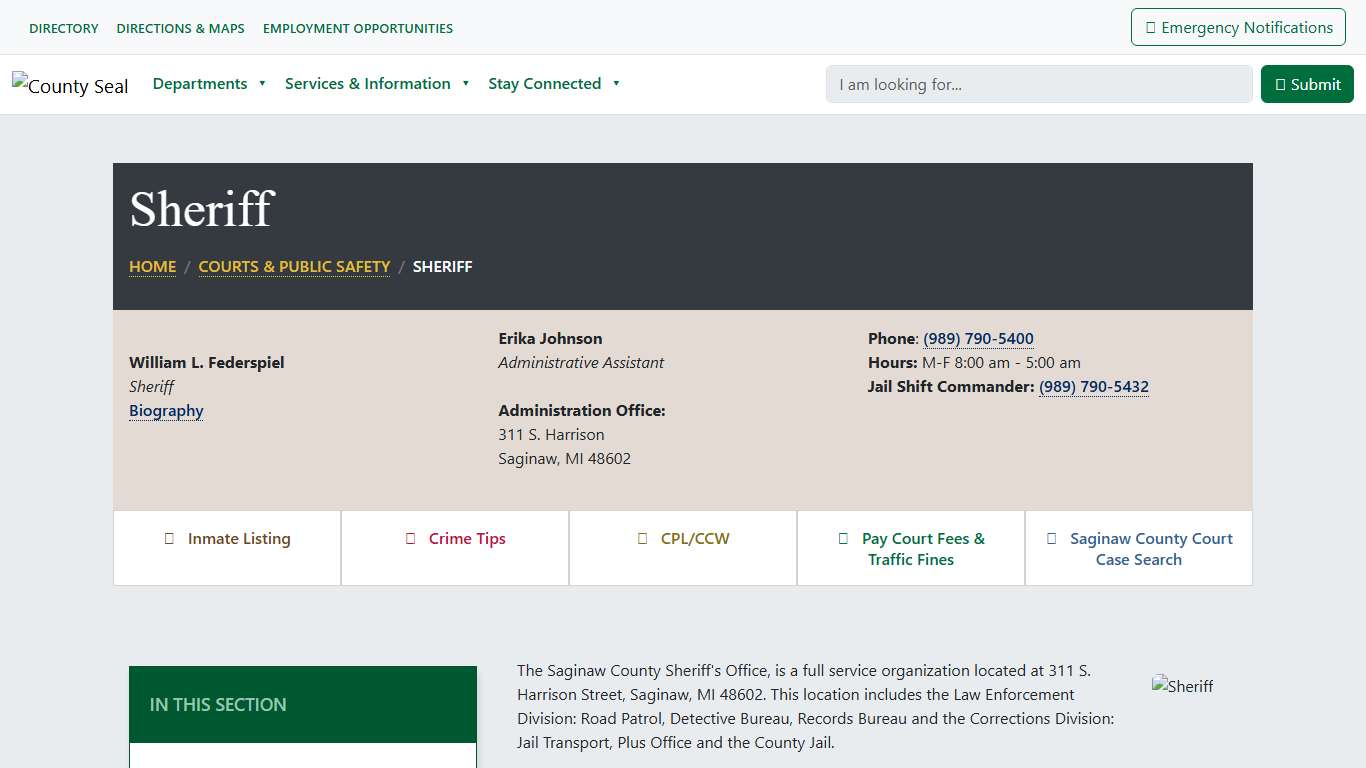
Task: Click the Inmate Listing icon
Action: pyautogui.click(x=170, y=539)
